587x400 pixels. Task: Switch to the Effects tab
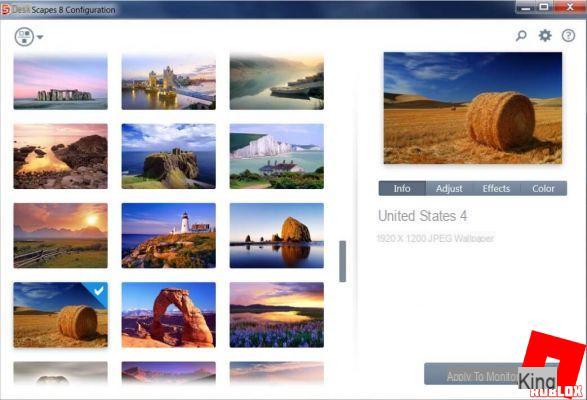496,188
